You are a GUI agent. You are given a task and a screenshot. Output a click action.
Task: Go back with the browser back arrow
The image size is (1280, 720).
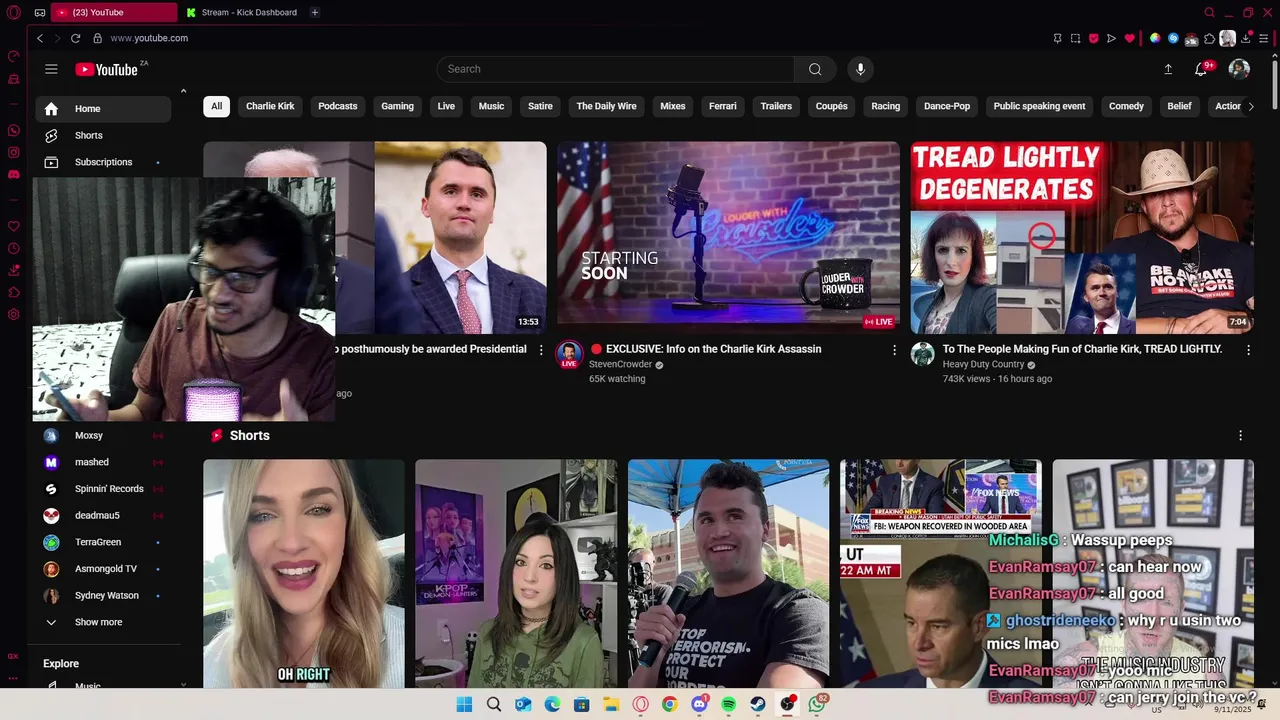click(x=39, y=38)
